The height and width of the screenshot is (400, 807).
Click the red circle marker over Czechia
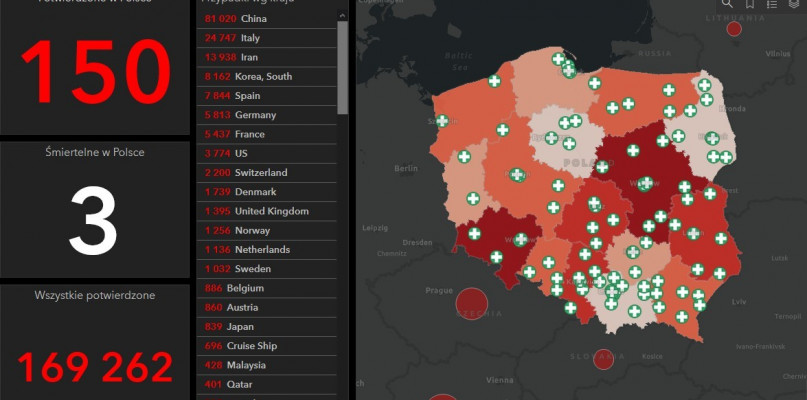tap(471, 302)
